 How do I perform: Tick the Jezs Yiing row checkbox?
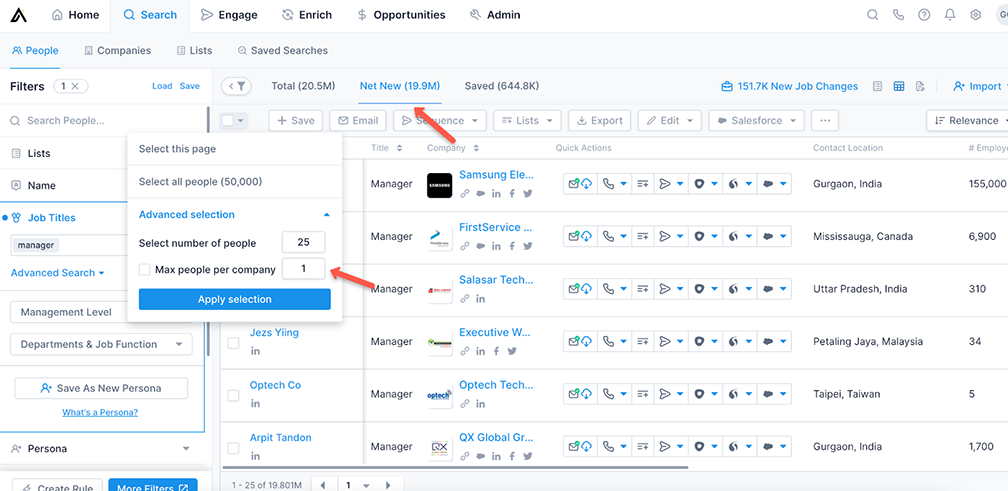click(233, 343)
